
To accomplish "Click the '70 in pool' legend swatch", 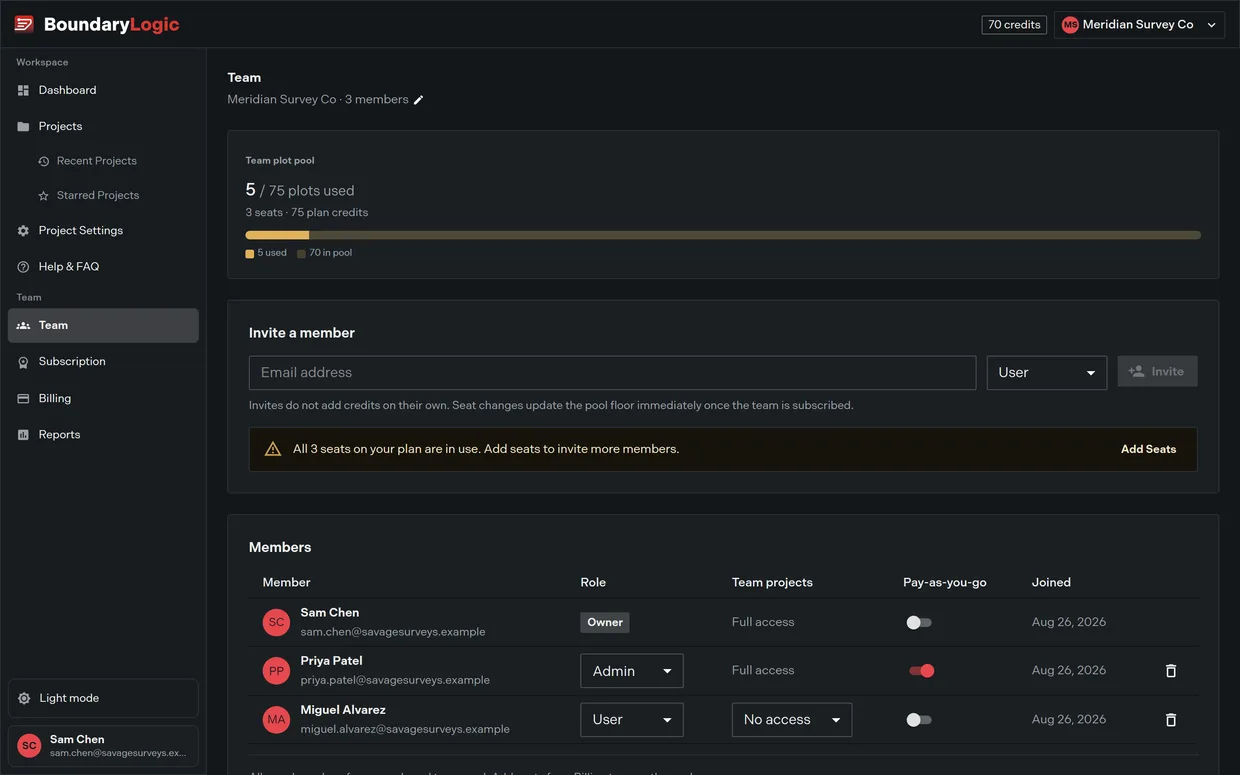I will pyautogui.click(x=301, y=254).
